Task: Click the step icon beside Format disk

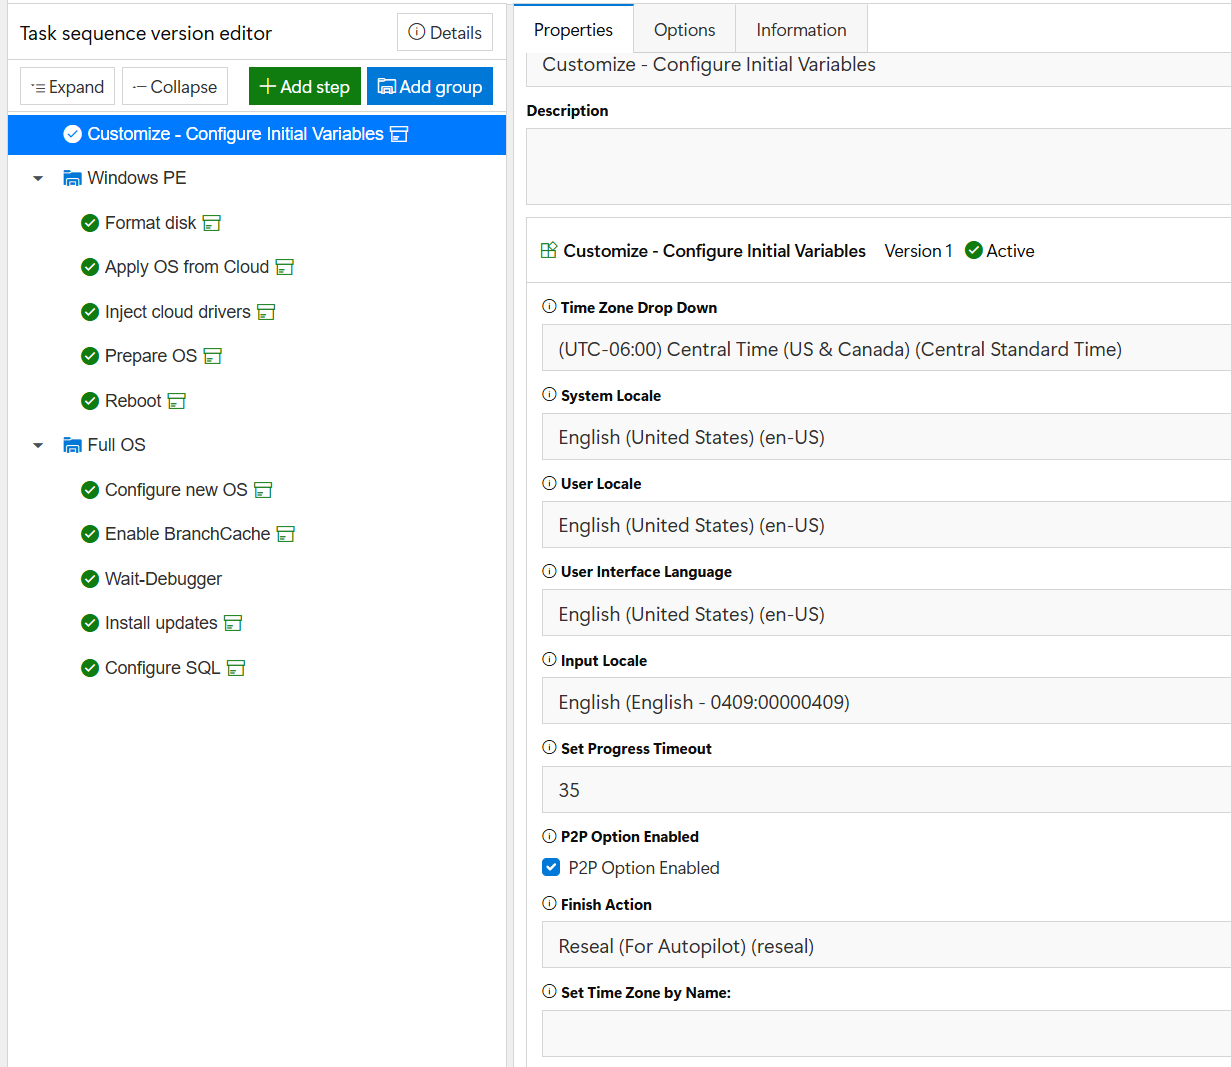Action: [x=211, y=223]
